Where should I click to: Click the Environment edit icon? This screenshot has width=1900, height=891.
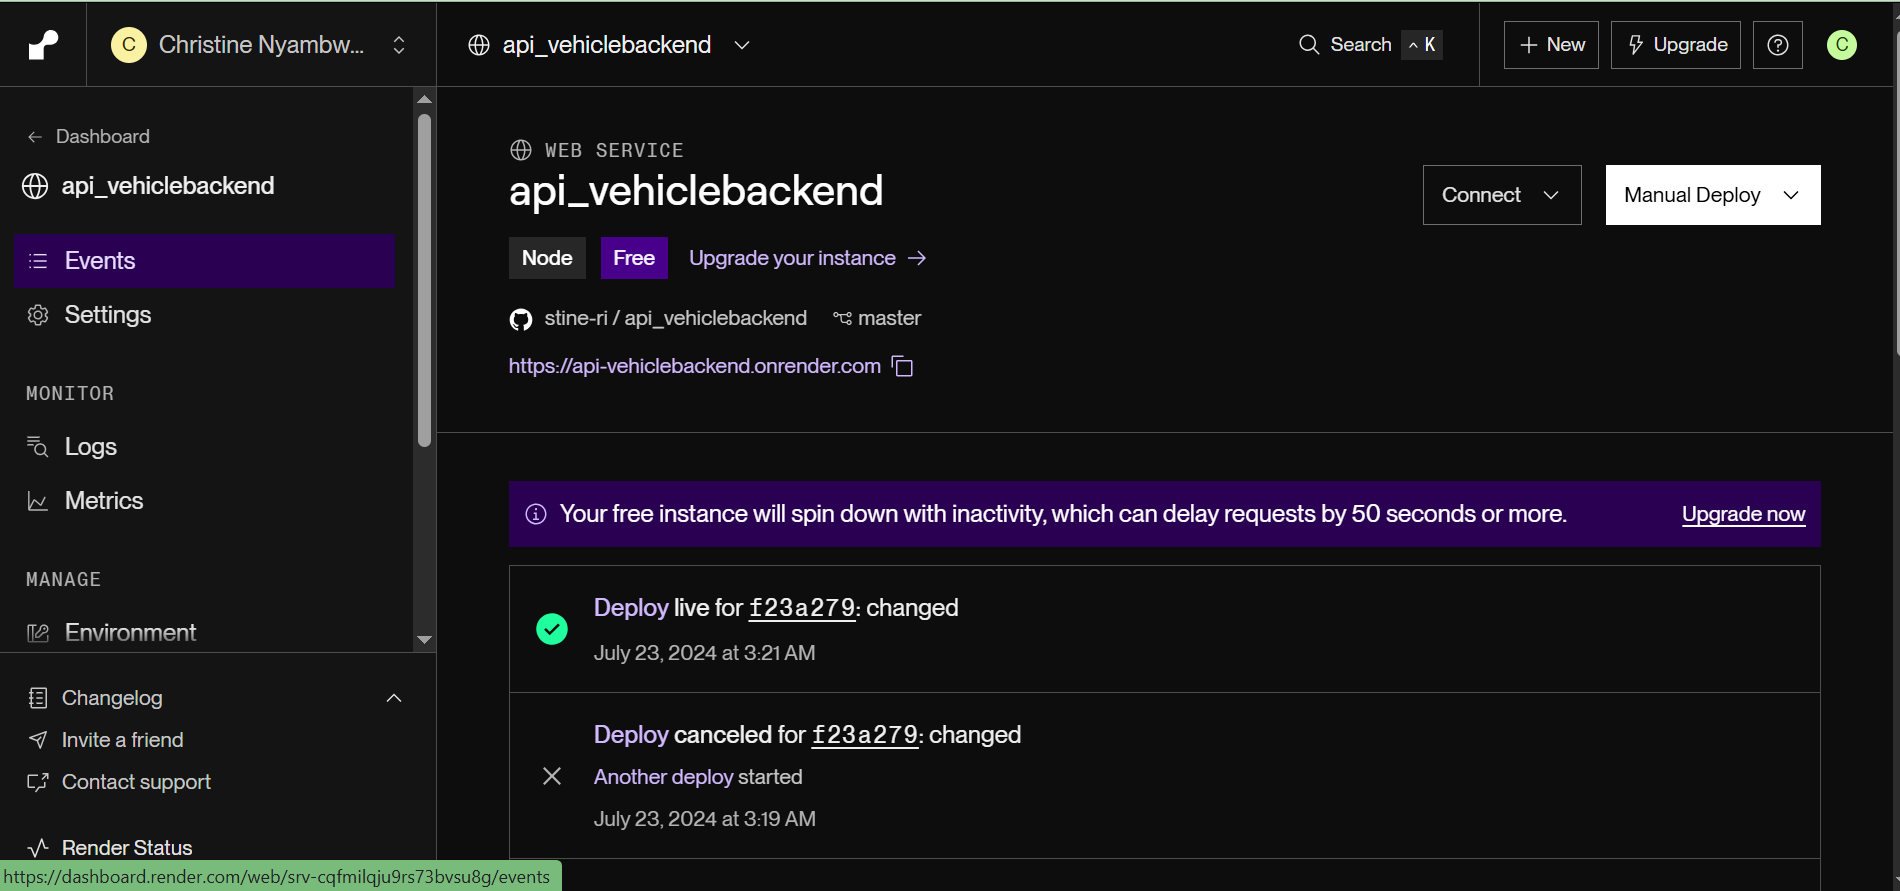click(38, 633)
